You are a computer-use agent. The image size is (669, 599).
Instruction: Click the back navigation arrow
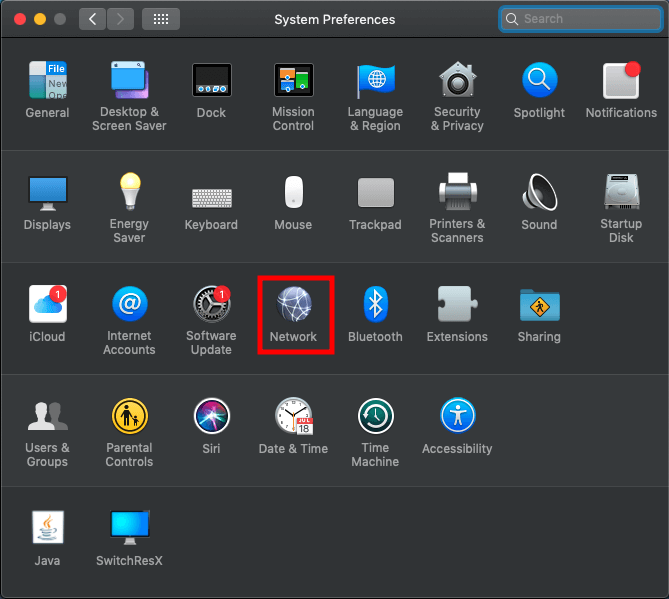pyautogui.click(x=92, y=19)
